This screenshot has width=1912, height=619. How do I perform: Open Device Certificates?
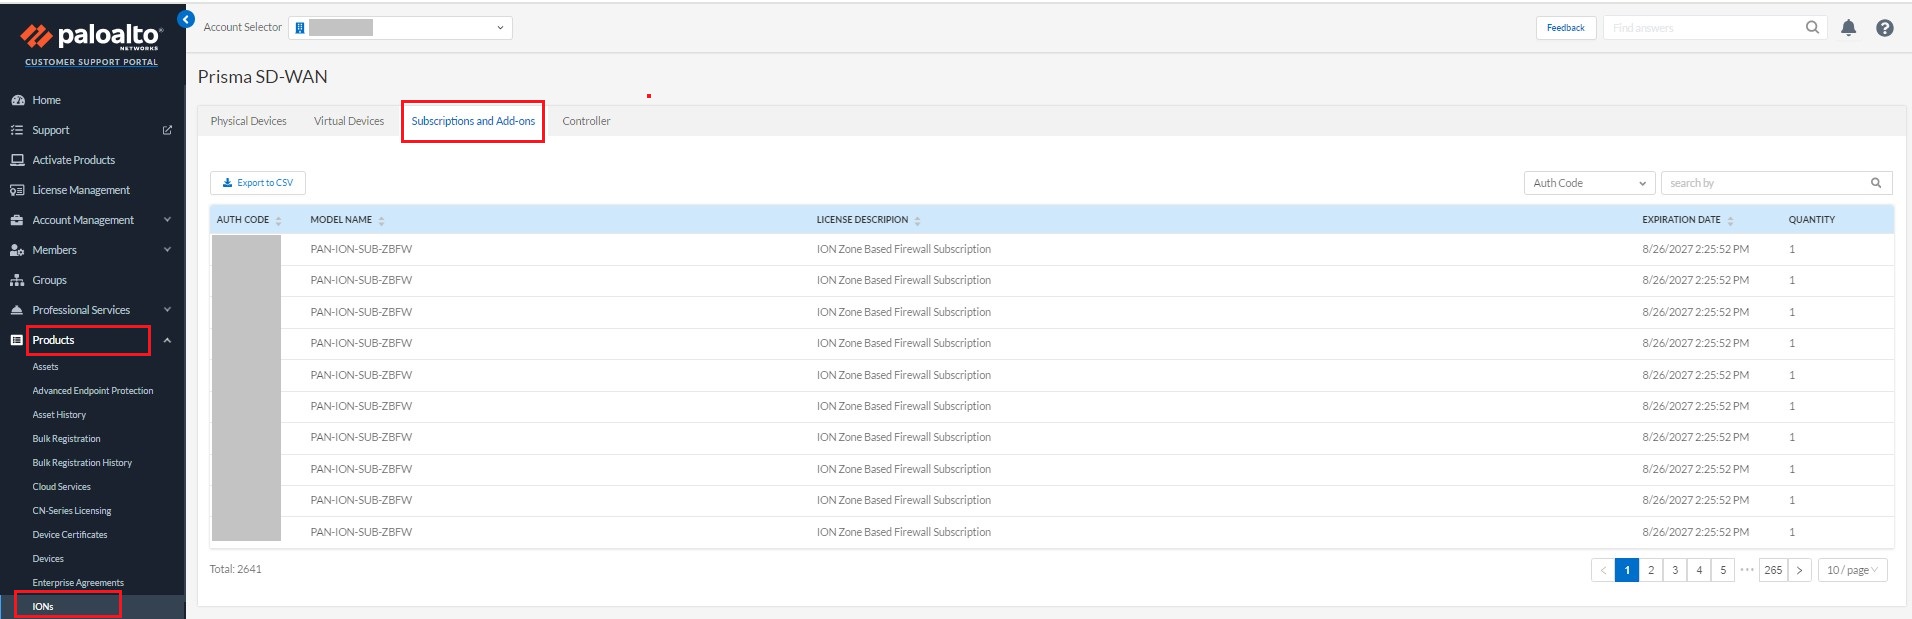(x=70, y=535)
